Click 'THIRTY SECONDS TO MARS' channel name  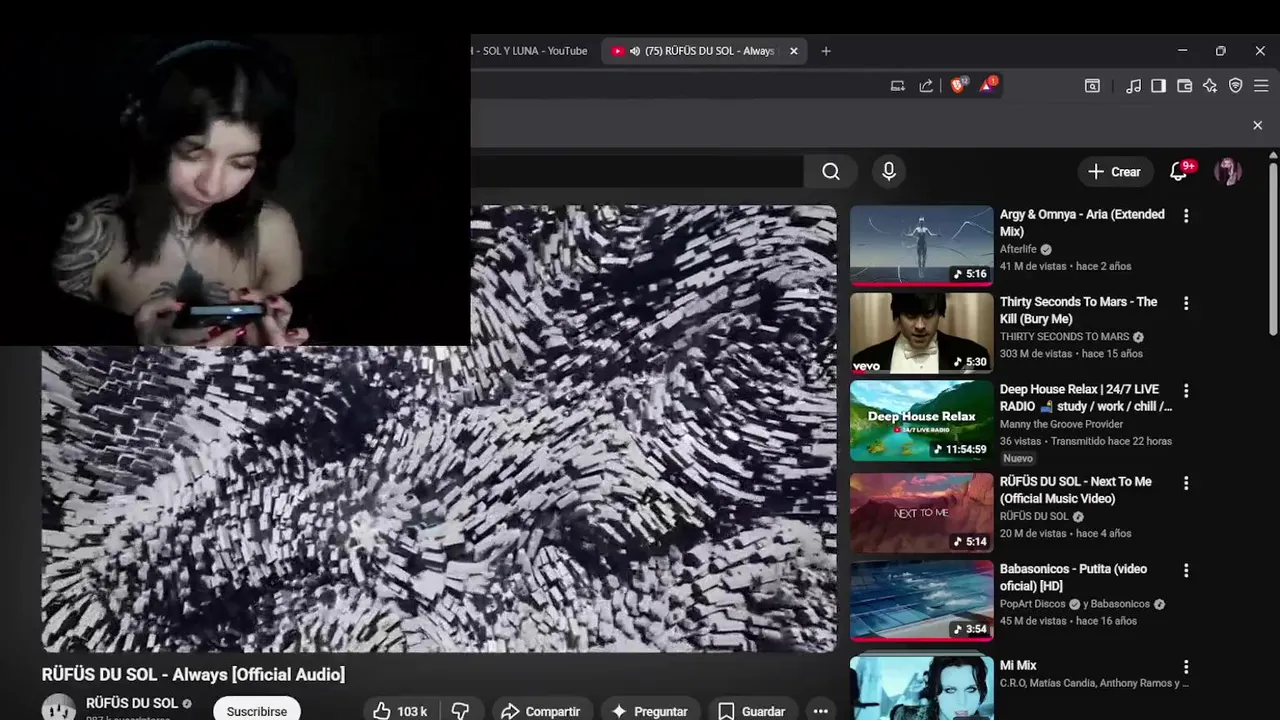pyautogui.click(x=1064, y=337)
